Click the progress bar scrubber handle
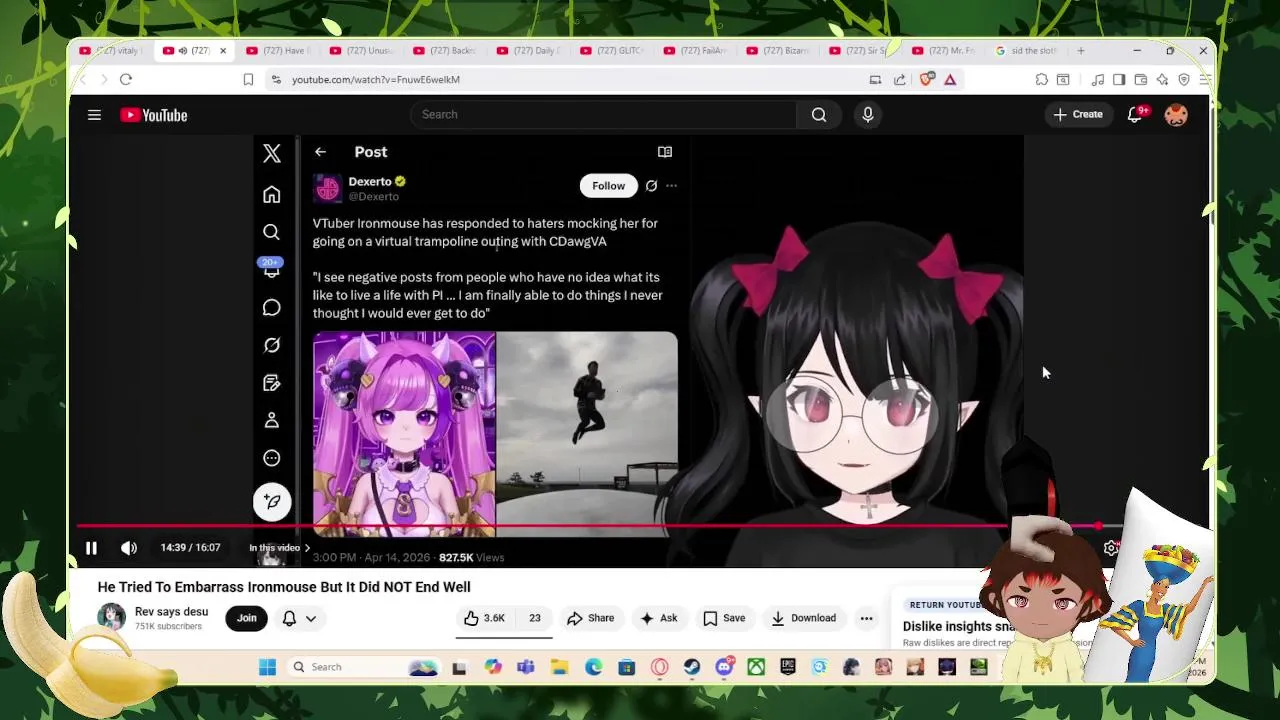The height and width of the screenshot is (720, 1280). click(1098, 526)
